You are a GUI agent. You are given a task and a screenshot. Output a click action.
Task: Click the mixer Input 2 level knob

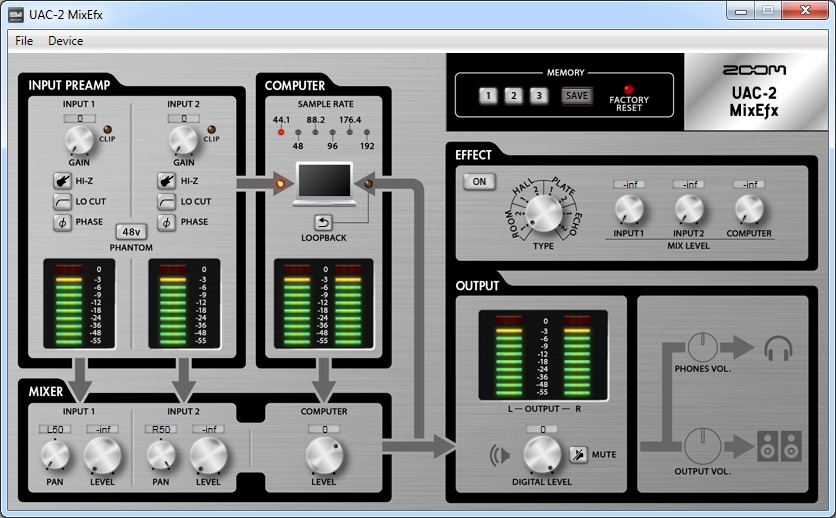(208, 455)
